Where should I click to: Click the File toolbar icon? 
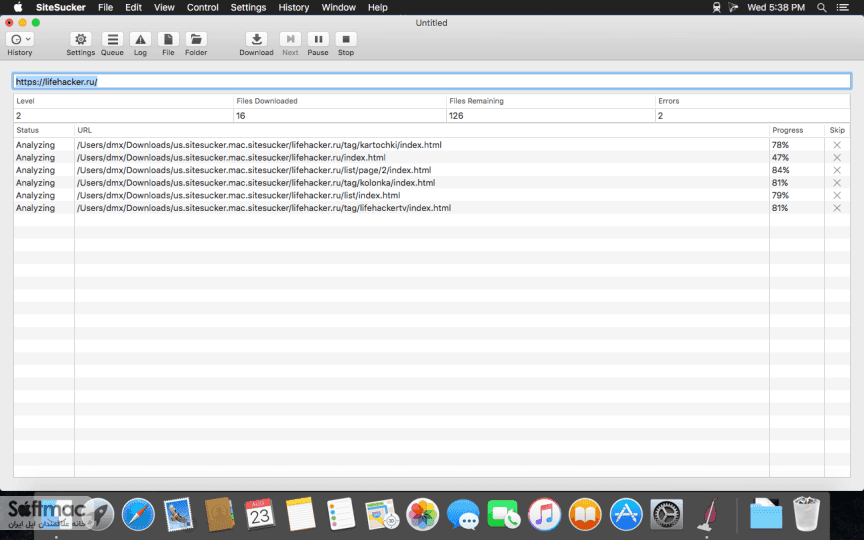point(168,40)
